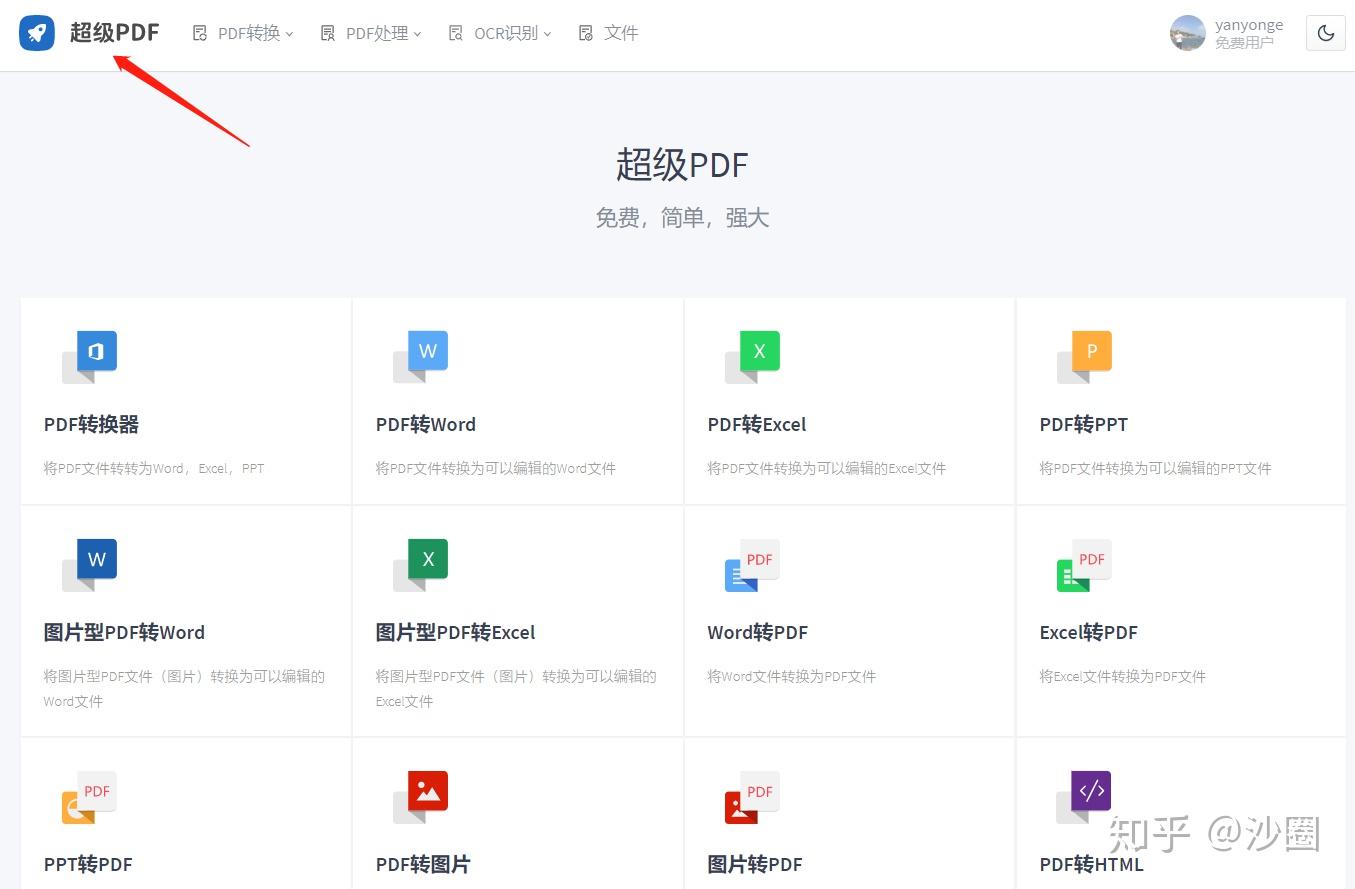This screenshot has height=889, width=1355.
Task: Open the PDF转PPT tool title
Action: pos(1084,424)
